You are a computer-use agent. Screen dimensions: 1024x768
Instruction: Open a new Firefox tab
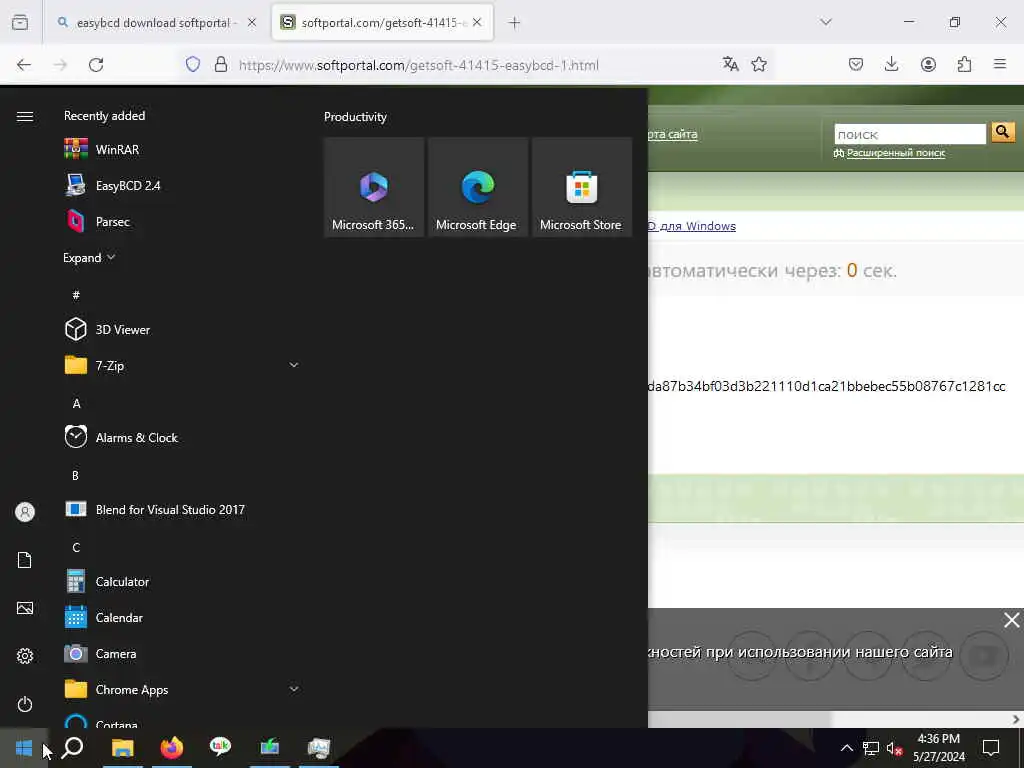[x=514, y=23]
